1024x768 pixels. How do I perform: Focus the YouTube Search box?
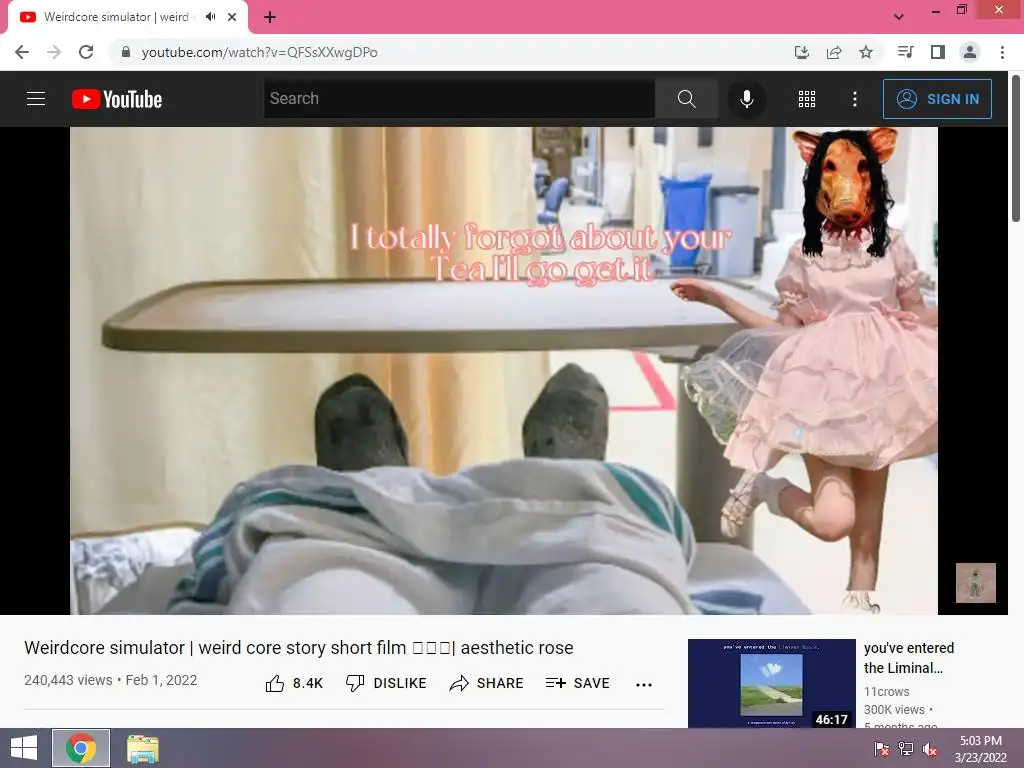click(459, 99)
